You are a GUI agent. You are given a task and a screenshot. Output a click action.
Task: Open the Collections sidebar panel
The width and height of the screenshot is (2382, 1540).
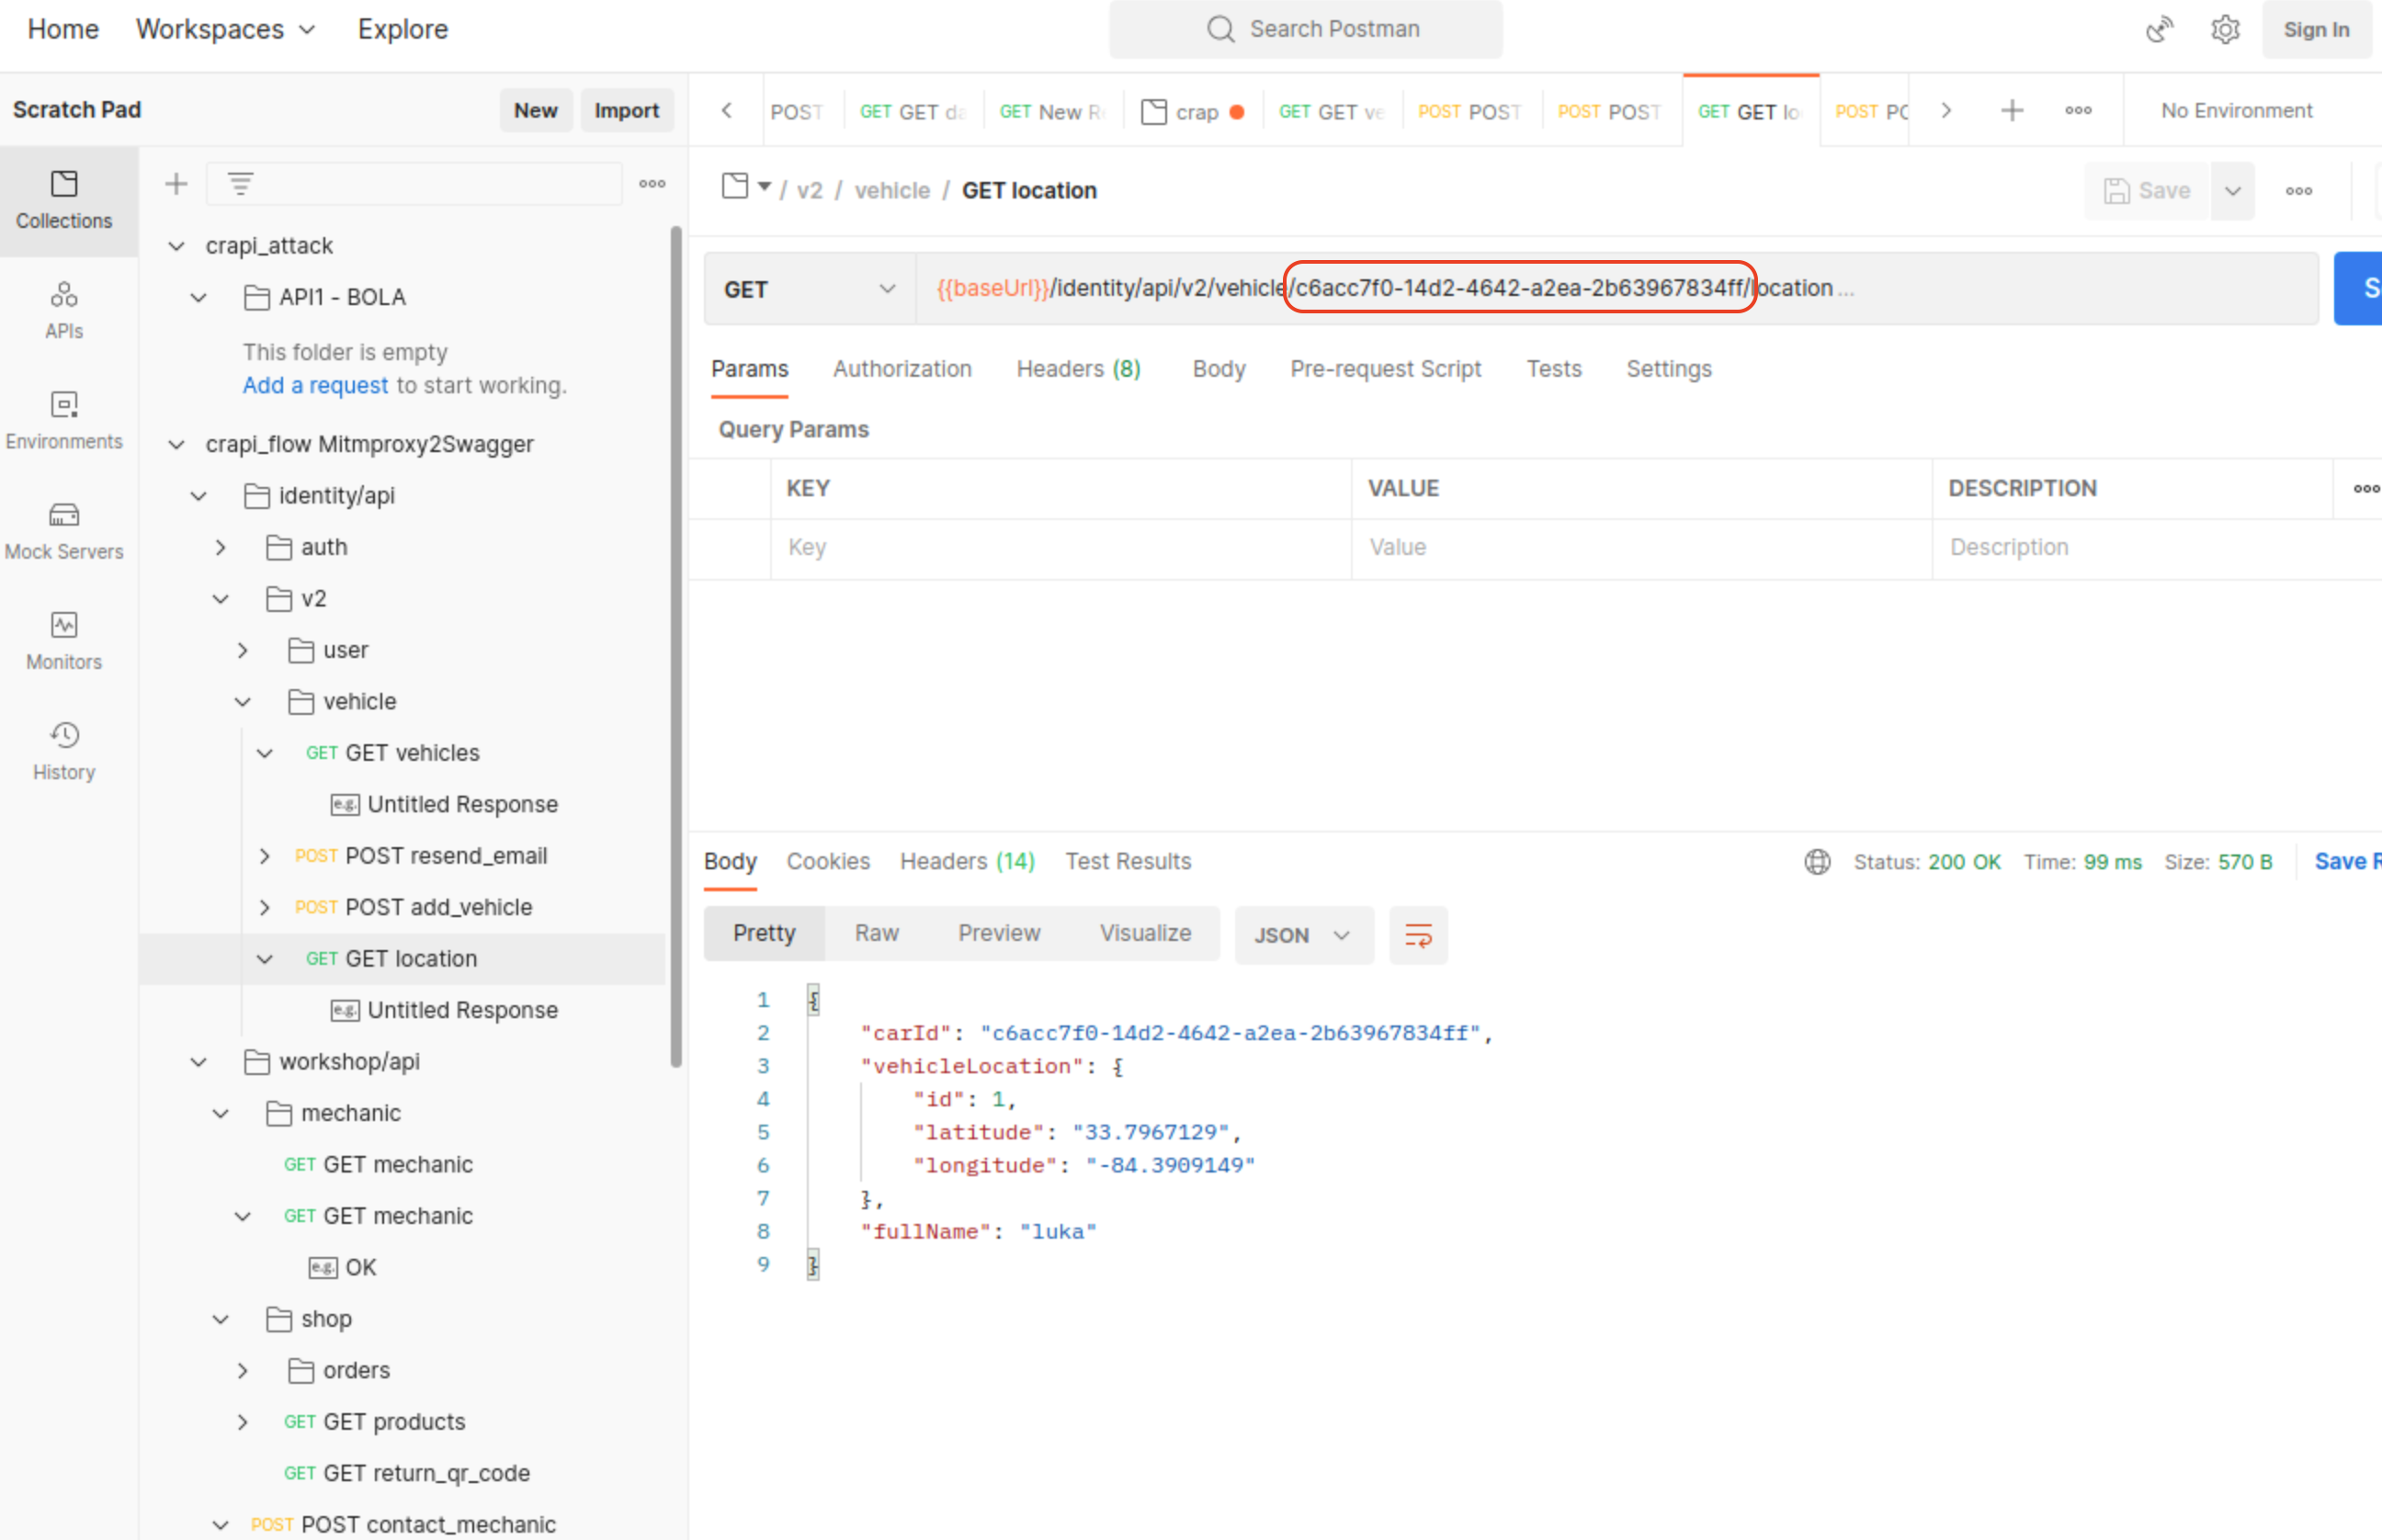[64, 200]
